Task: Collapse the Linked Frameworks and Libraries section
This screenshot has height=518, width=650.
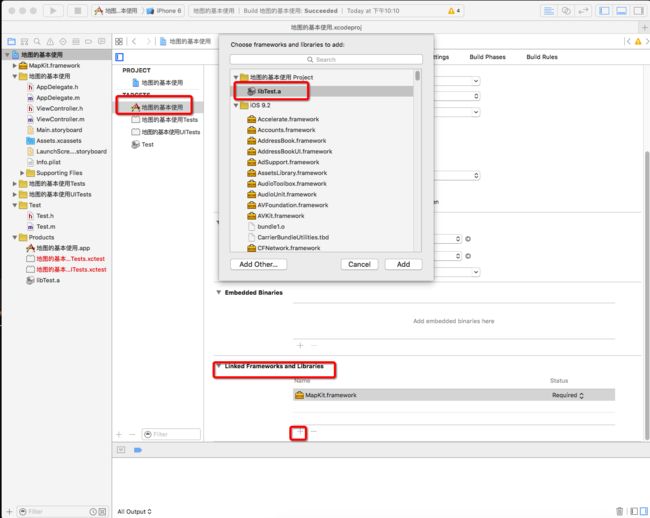Action: click(218, 366)
